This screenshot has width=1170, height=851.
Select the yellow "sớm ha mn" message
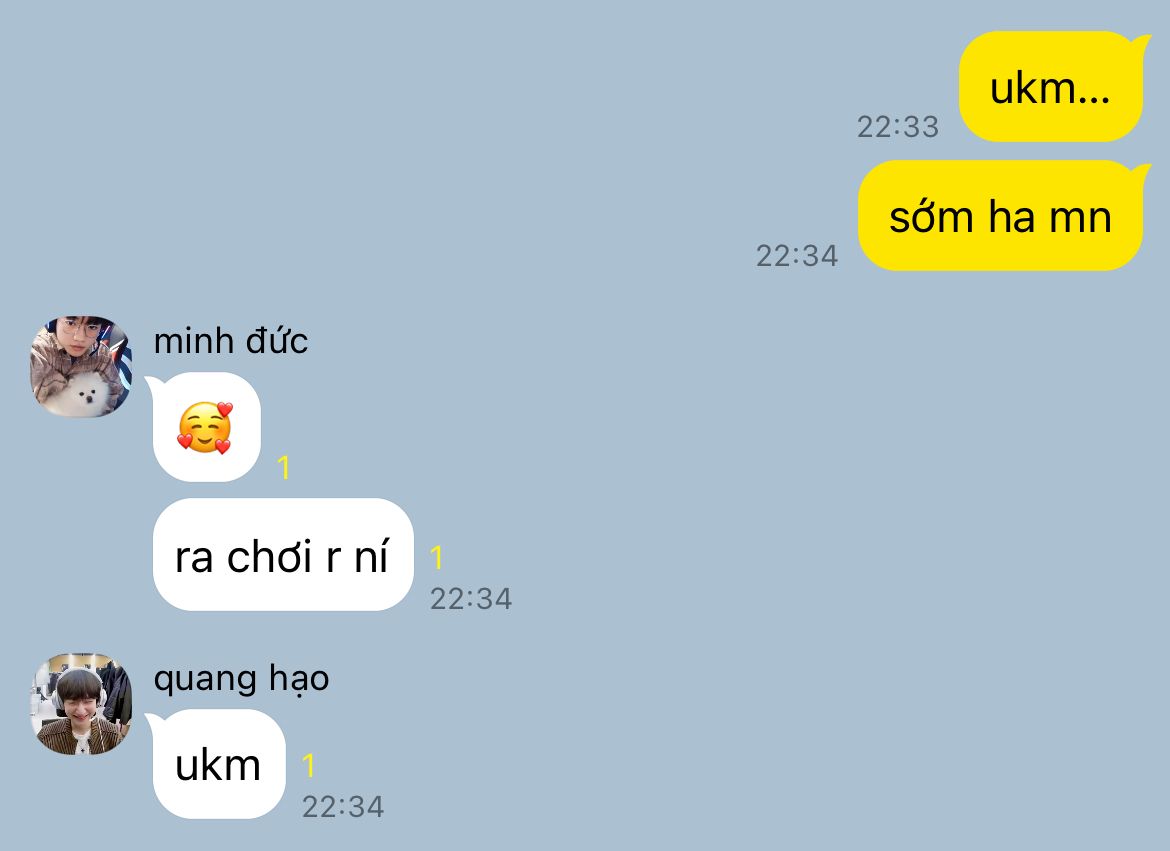point(1000,216)
